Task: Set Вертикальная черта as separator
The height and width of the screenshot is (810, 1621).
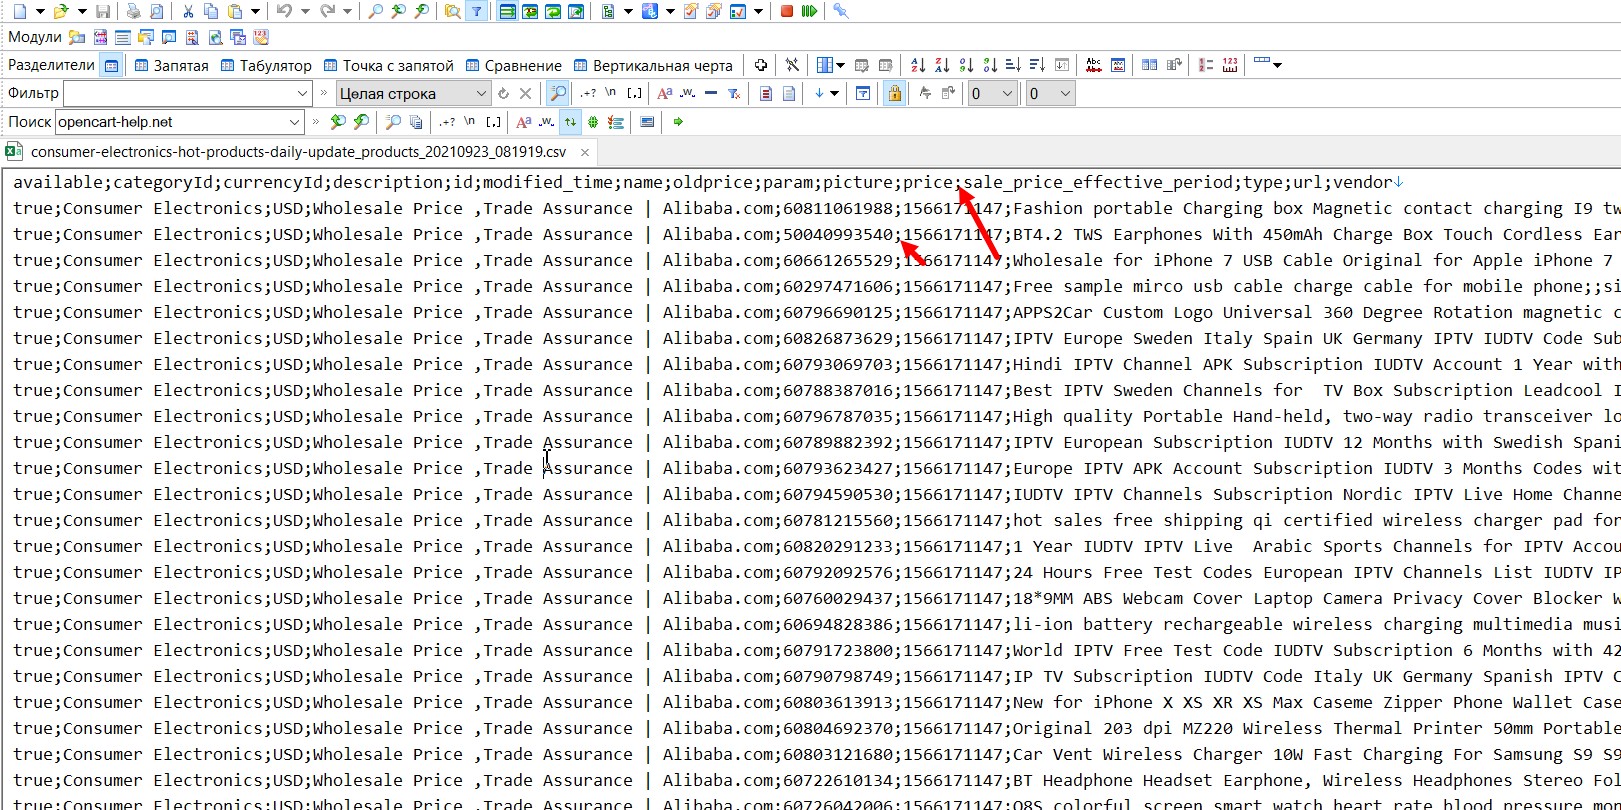Action: [x=653, y=65]
